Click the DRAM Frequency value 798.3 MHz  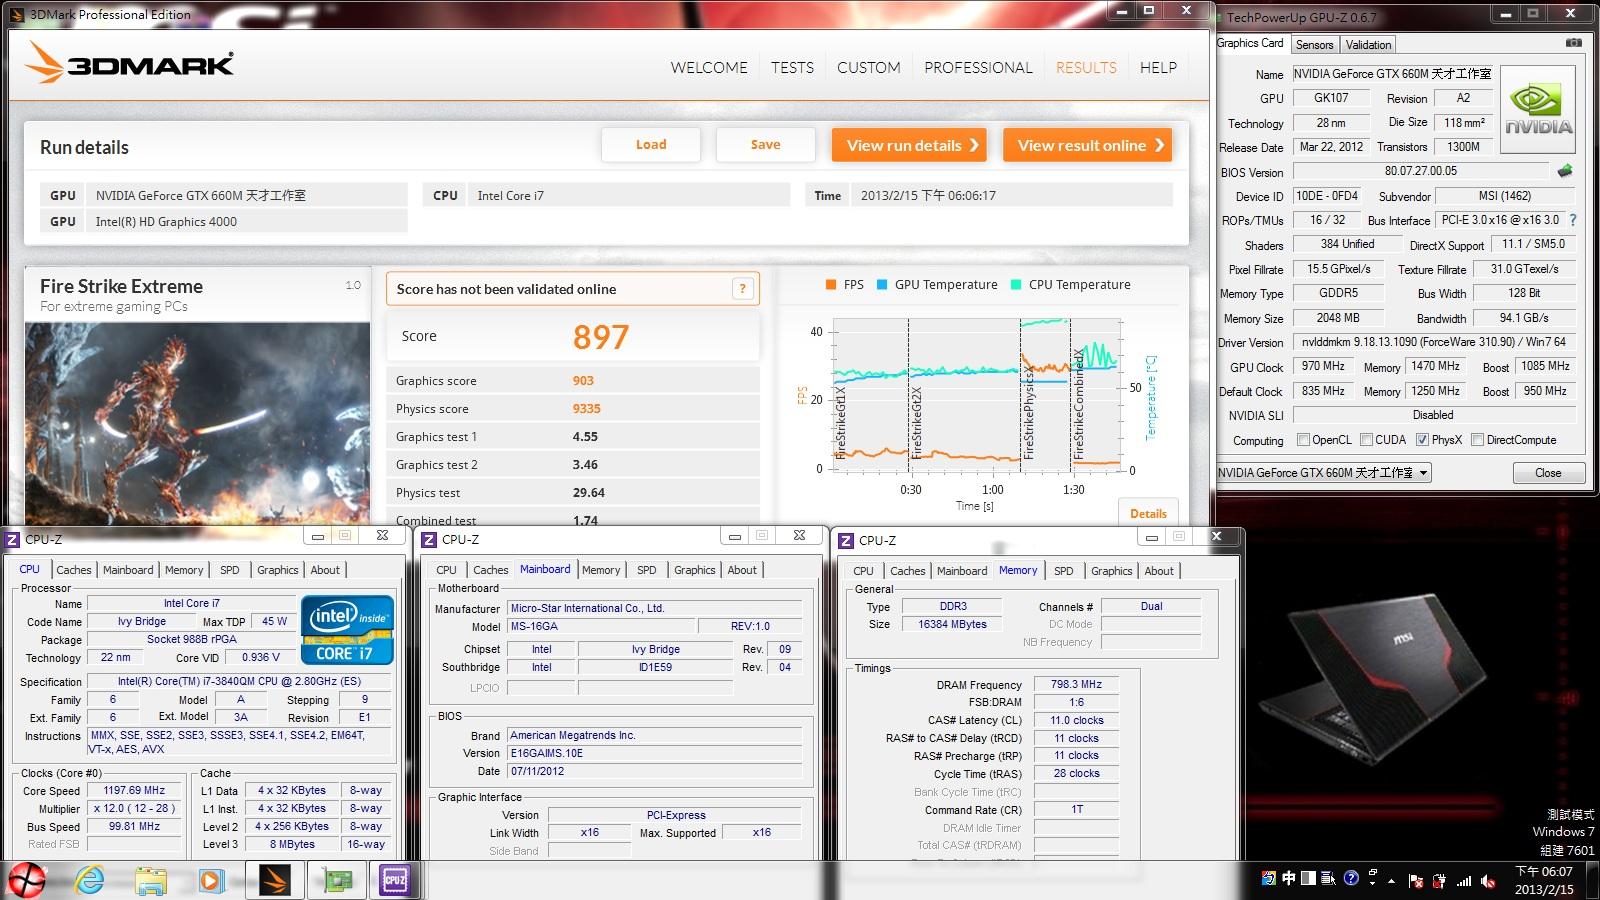(1076, 685)
